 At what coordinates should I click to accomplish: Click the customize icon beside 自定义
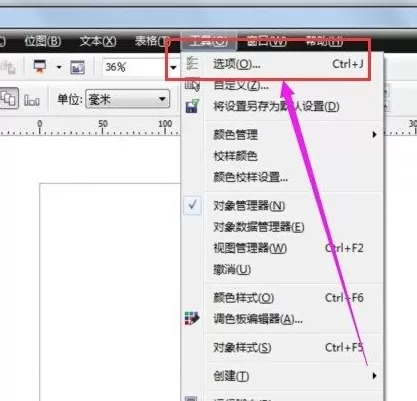click(192, 85)
